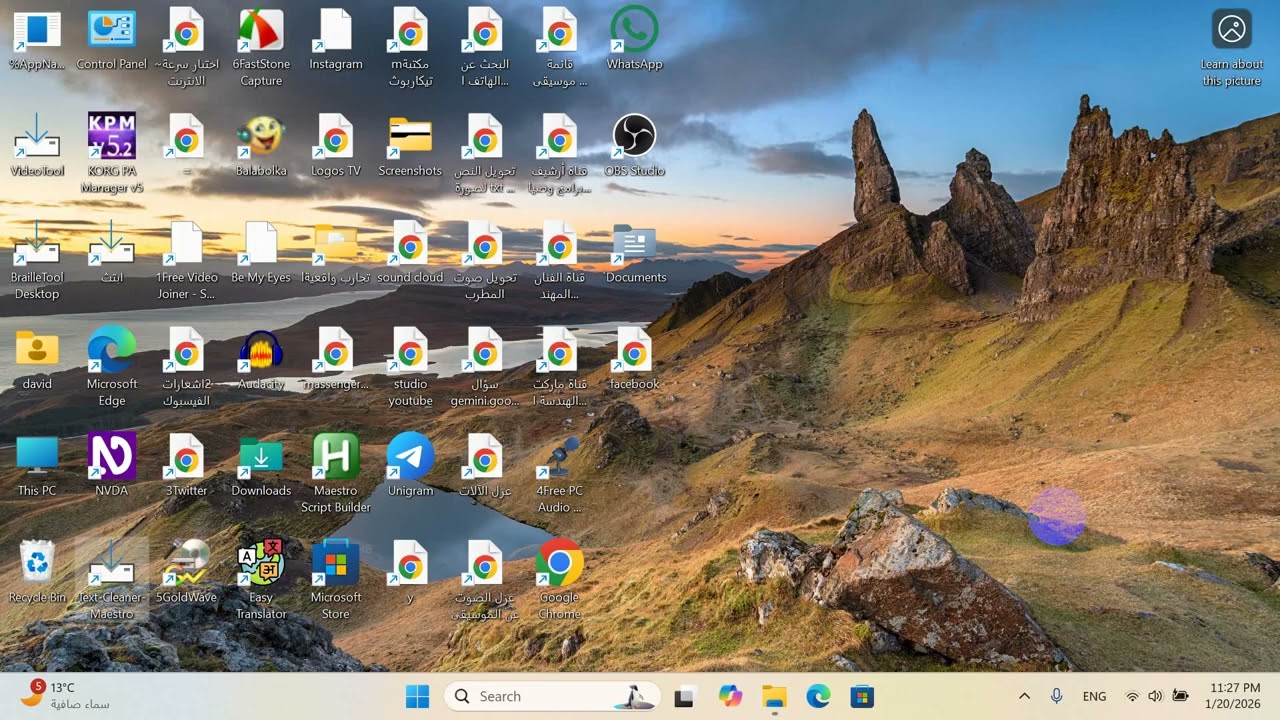Open the ENG language switcher
The height and width of the screenshot is (720, 1280).
1094,696
